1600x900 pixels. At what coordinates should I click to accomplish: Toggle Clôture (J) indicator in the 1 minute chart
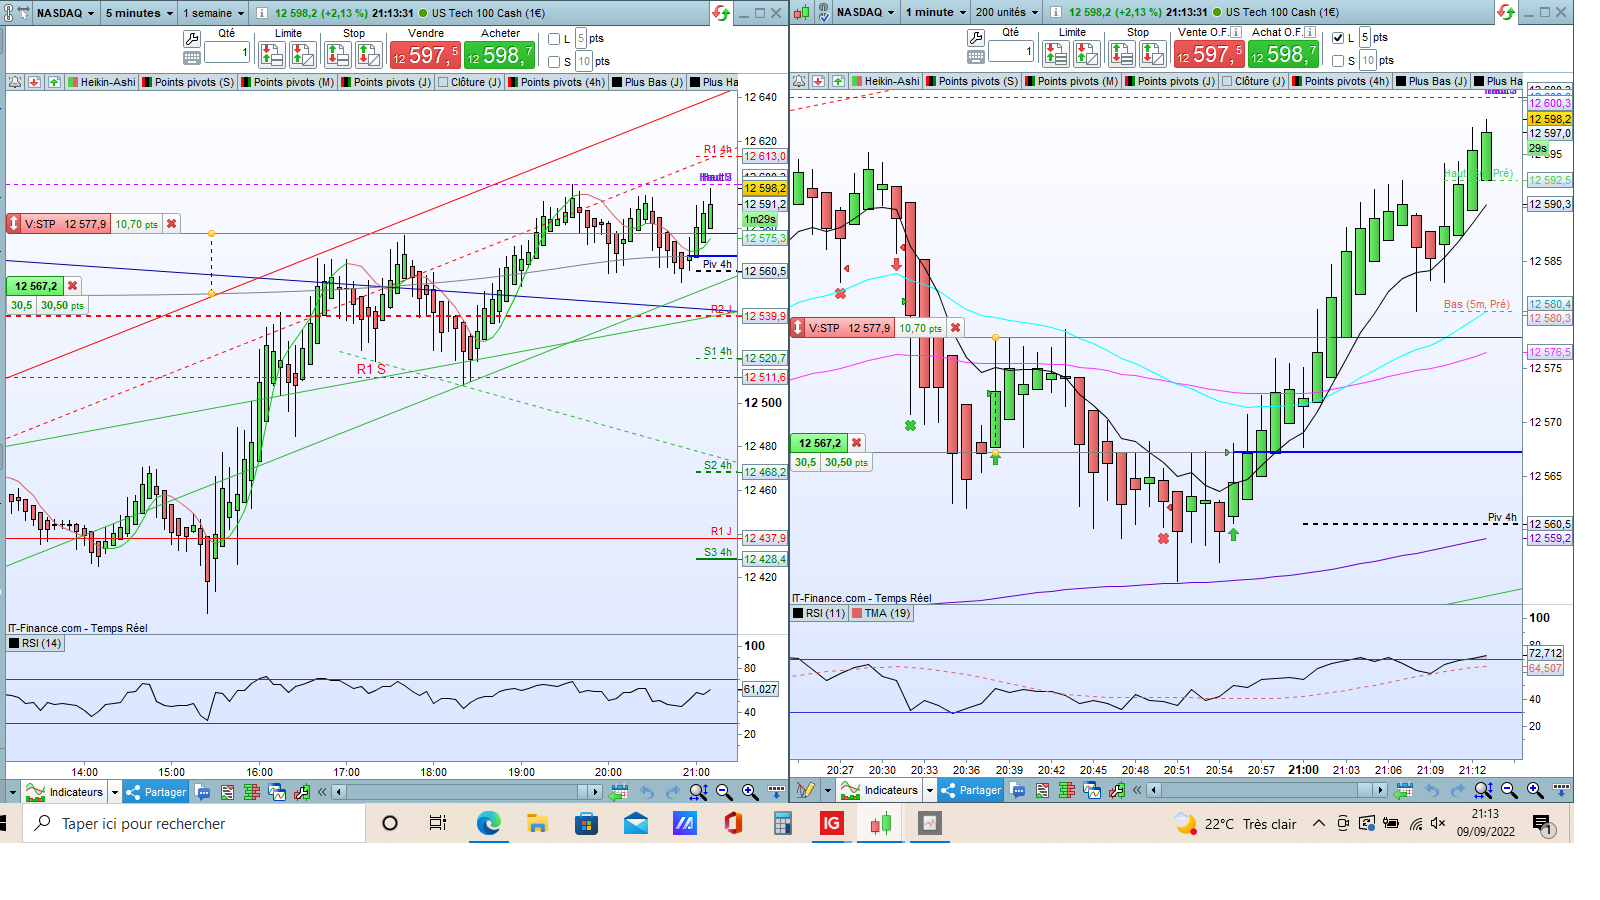tap(1253, 81)
